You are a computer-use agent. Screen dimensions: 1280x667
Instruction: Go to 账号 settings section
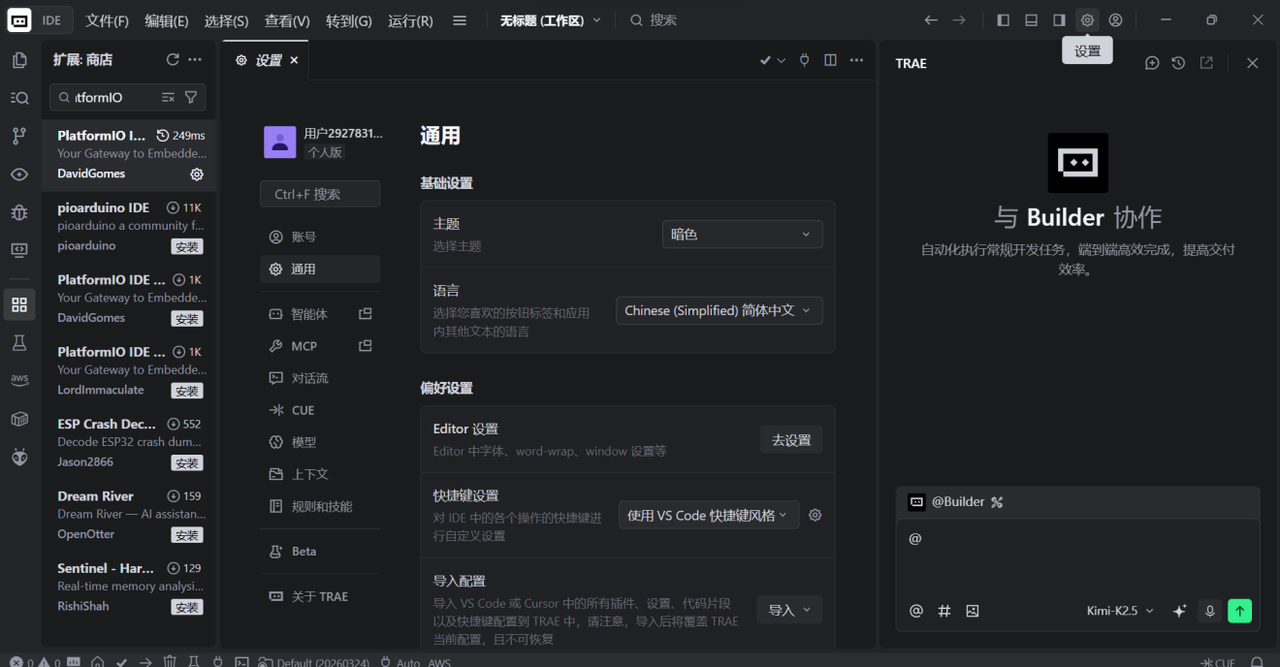pyautogui.click(x=320, y=237)
